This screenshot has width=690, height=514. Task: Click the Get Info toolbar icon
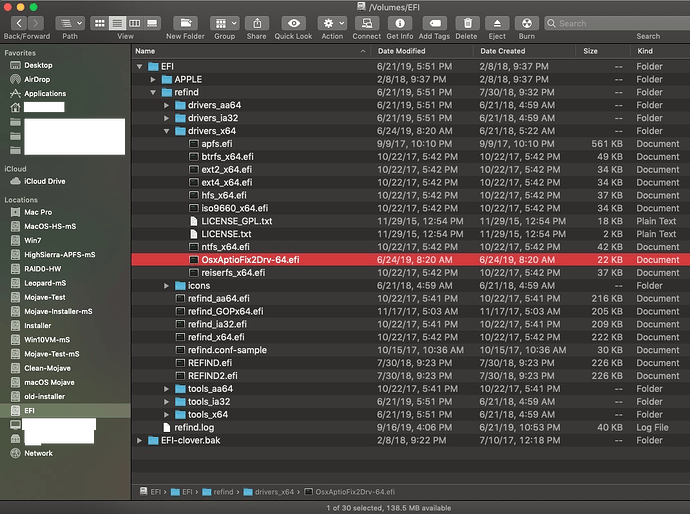400,22
